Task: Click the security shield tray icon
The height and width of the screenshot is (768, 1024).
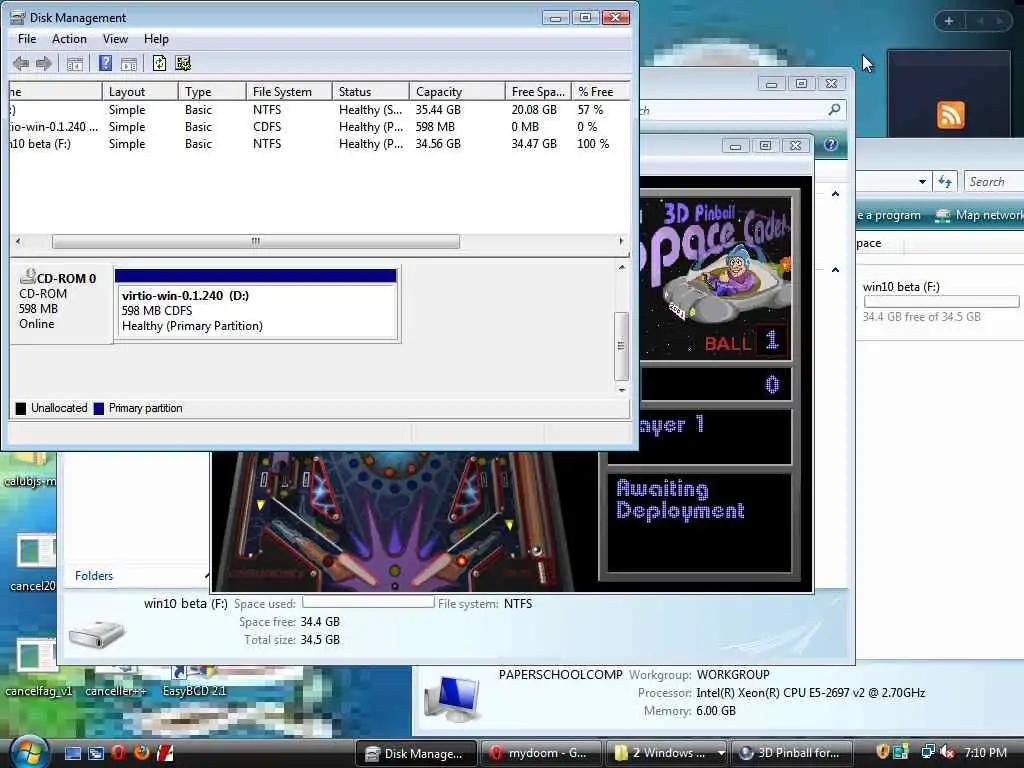Action: tap(882, 752)
